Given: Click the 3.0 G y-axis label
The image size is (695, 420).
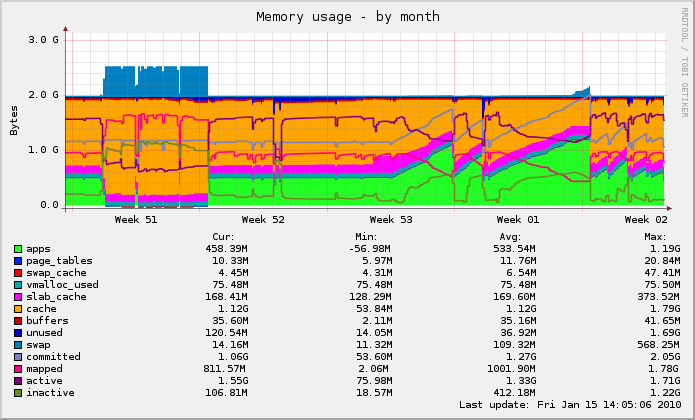Looking at the screenshot, I should pyautogui.click(x=44, y=39).
